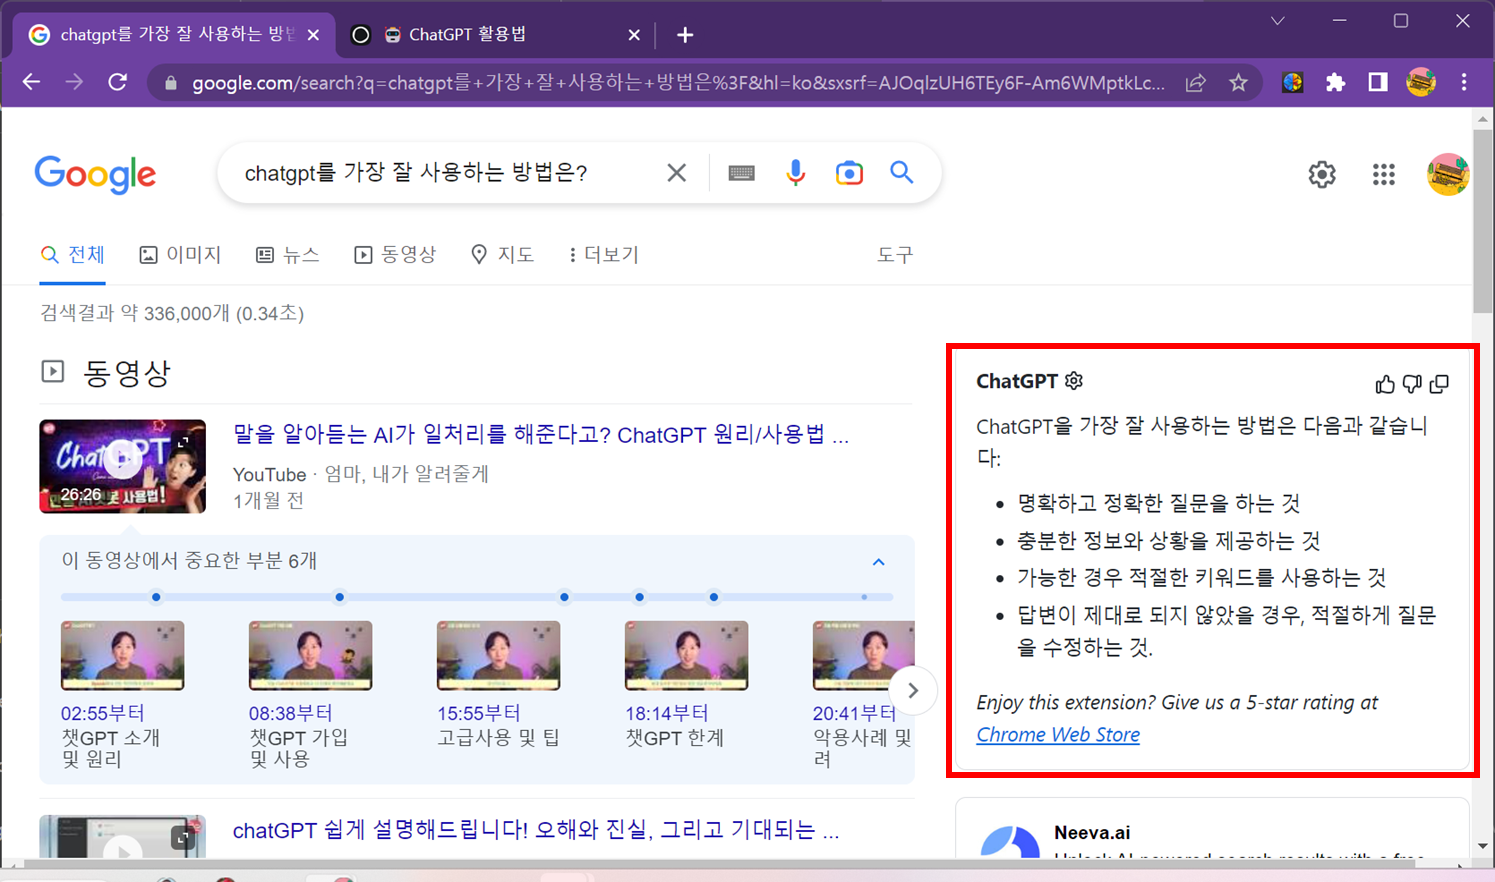This screenshot has height=882, width=1495.
Task: Open the 도구 search tools
Action: (x=895, y=255)
